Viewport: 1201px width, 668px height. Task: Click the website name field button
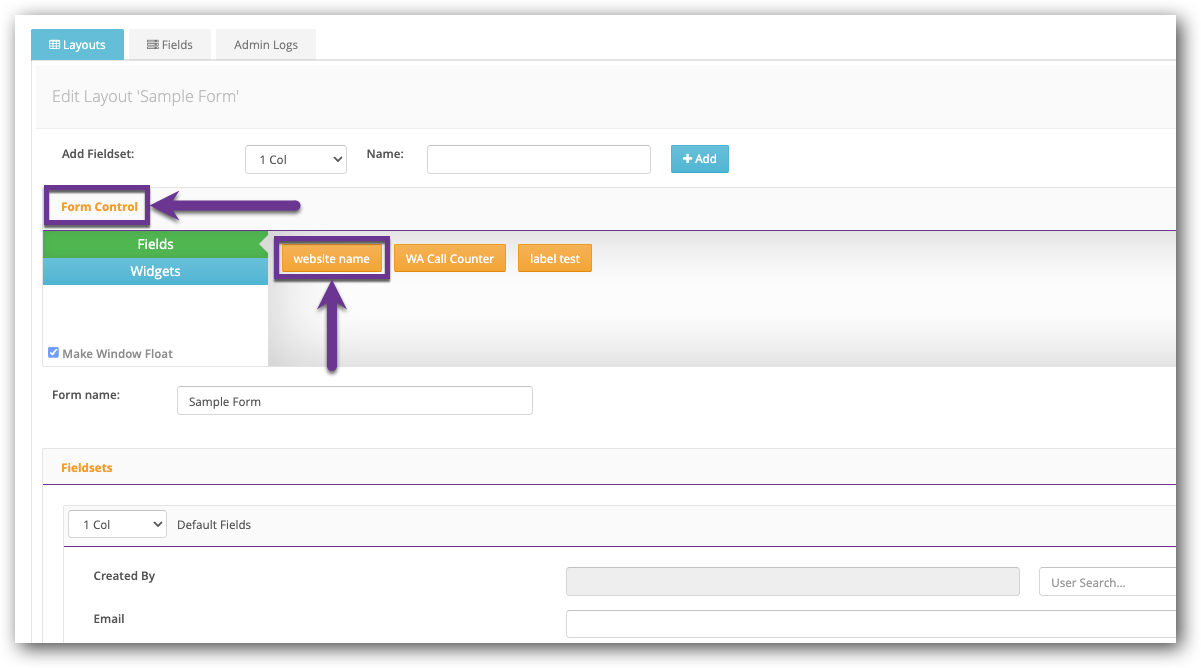[x=331, y=259]
